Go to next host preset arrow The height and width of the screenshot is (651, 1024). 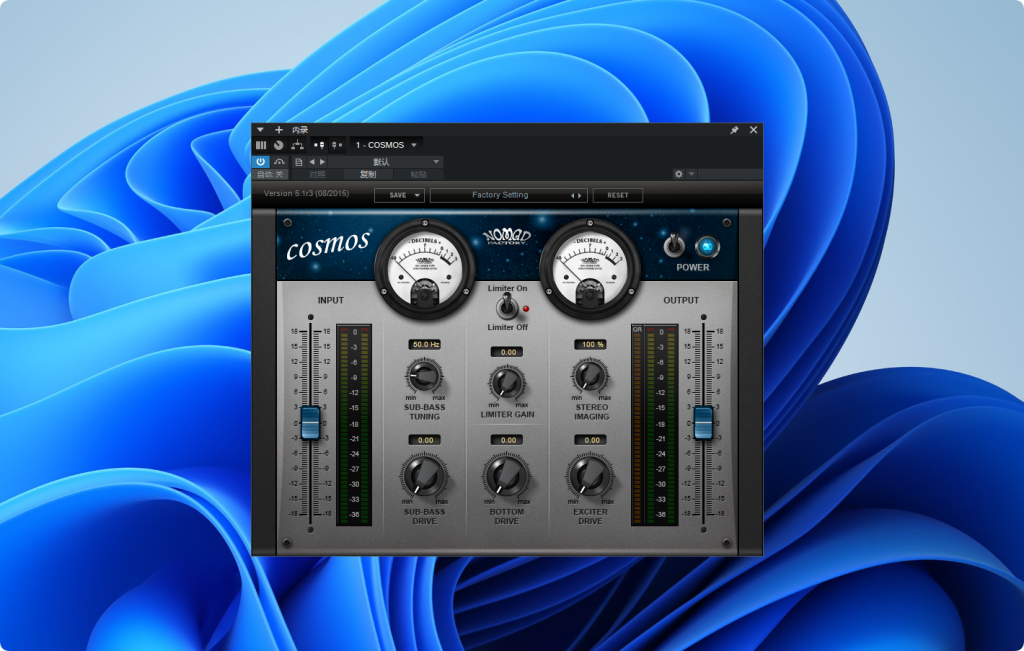(x=322, y=162)
